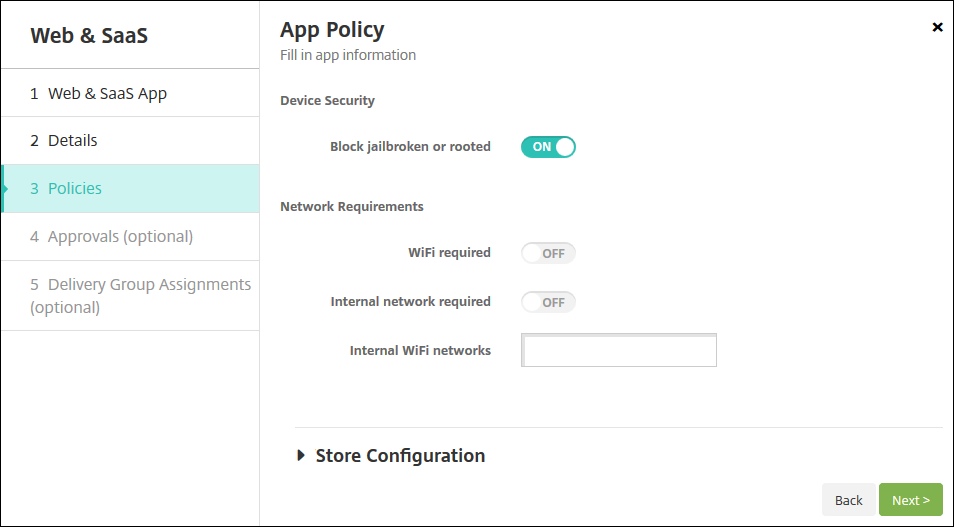Select the Policies step in sidebar

(75, 188)
